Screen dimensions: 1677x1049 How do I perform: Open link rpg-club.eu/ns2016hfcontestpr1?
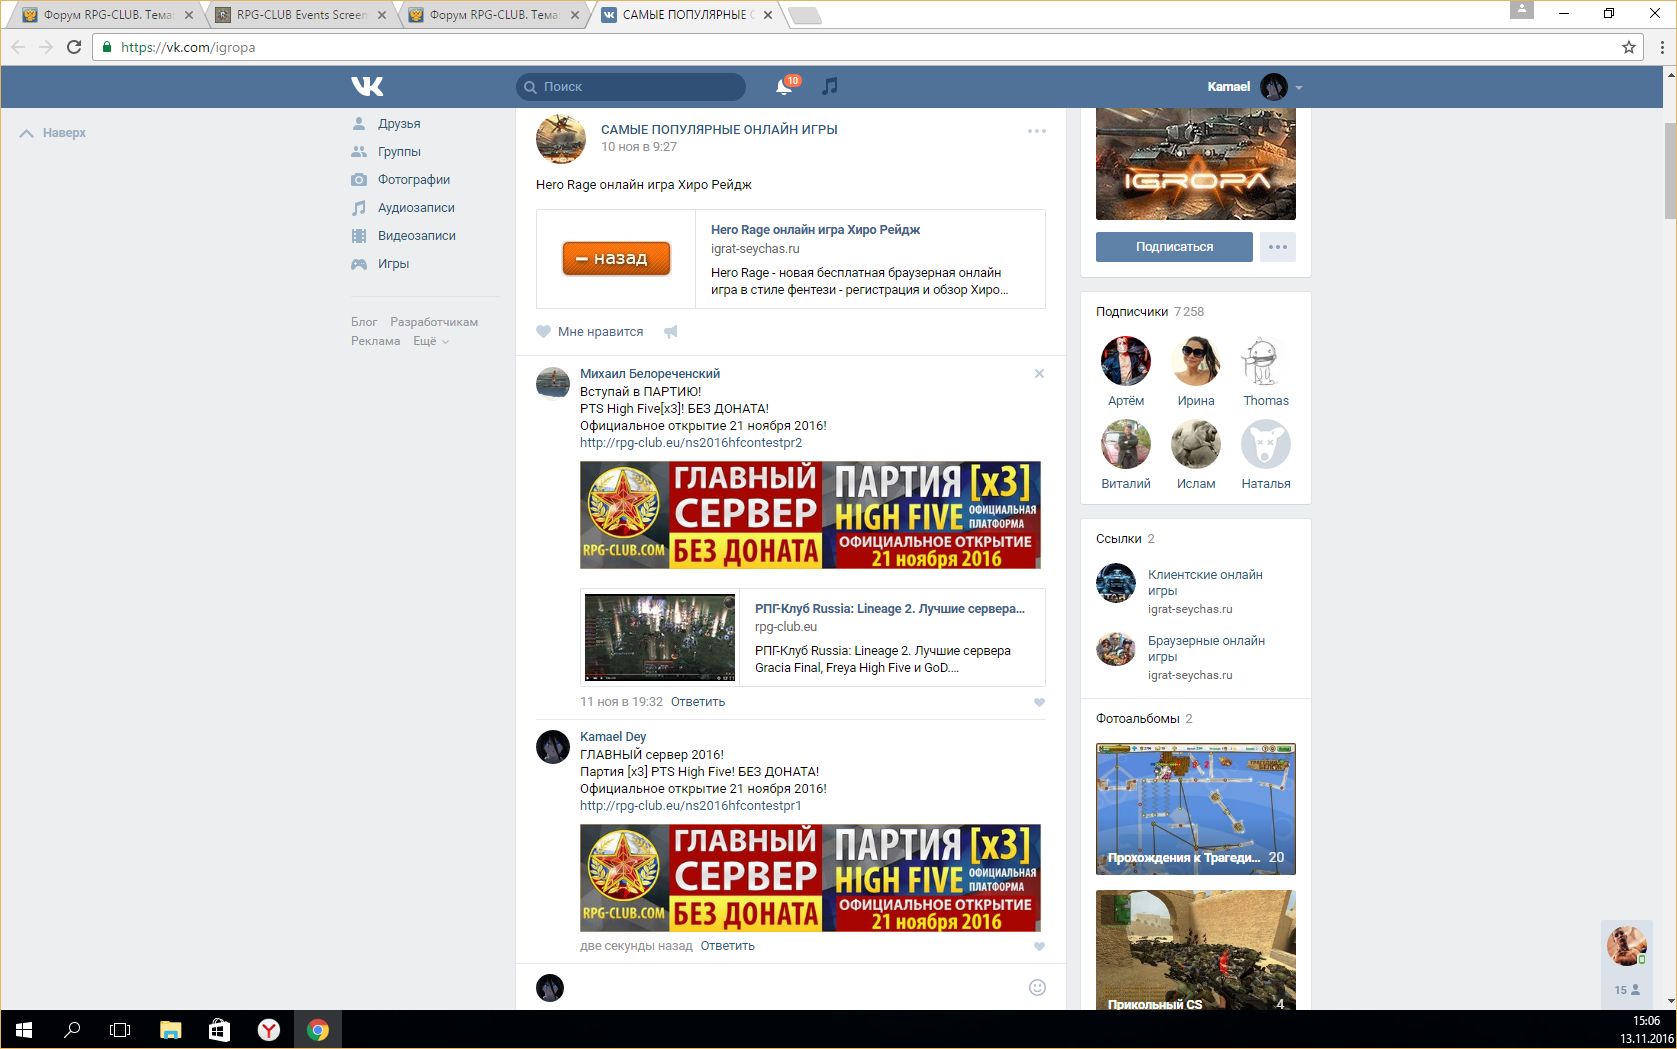point(691,806)
